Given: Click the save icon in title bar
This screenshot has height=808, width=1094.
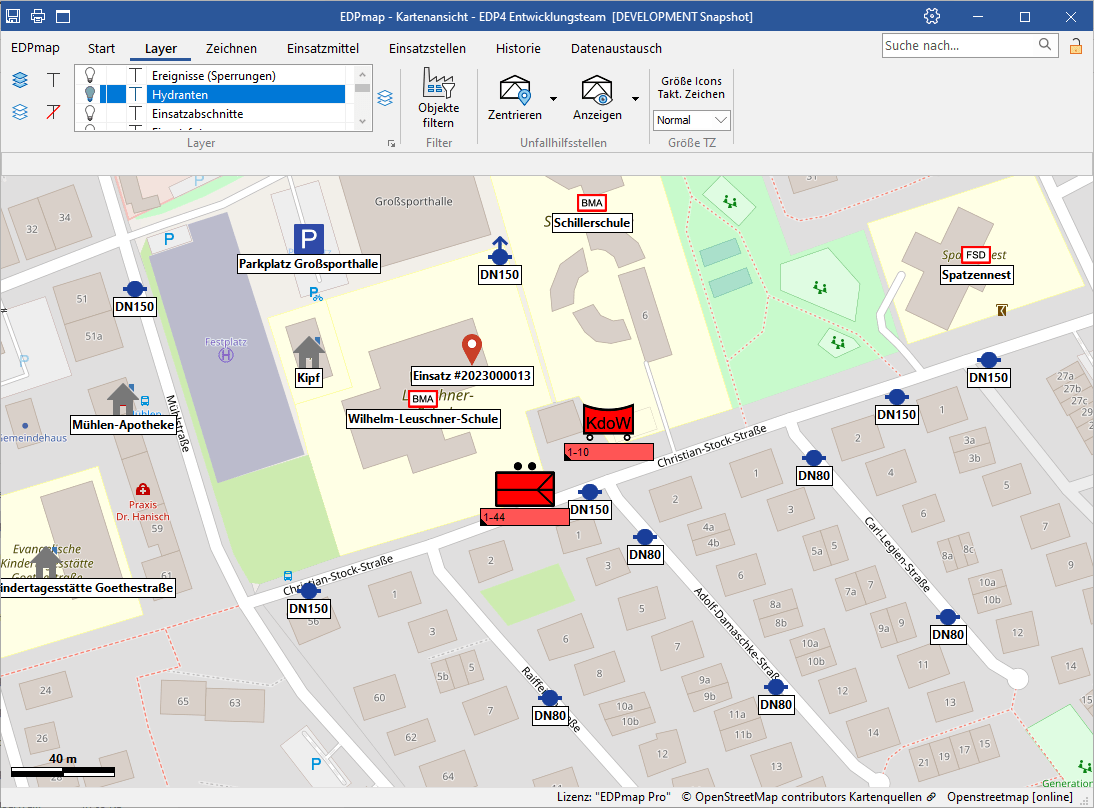Looking at the screenshot, I should click(13, 16).
